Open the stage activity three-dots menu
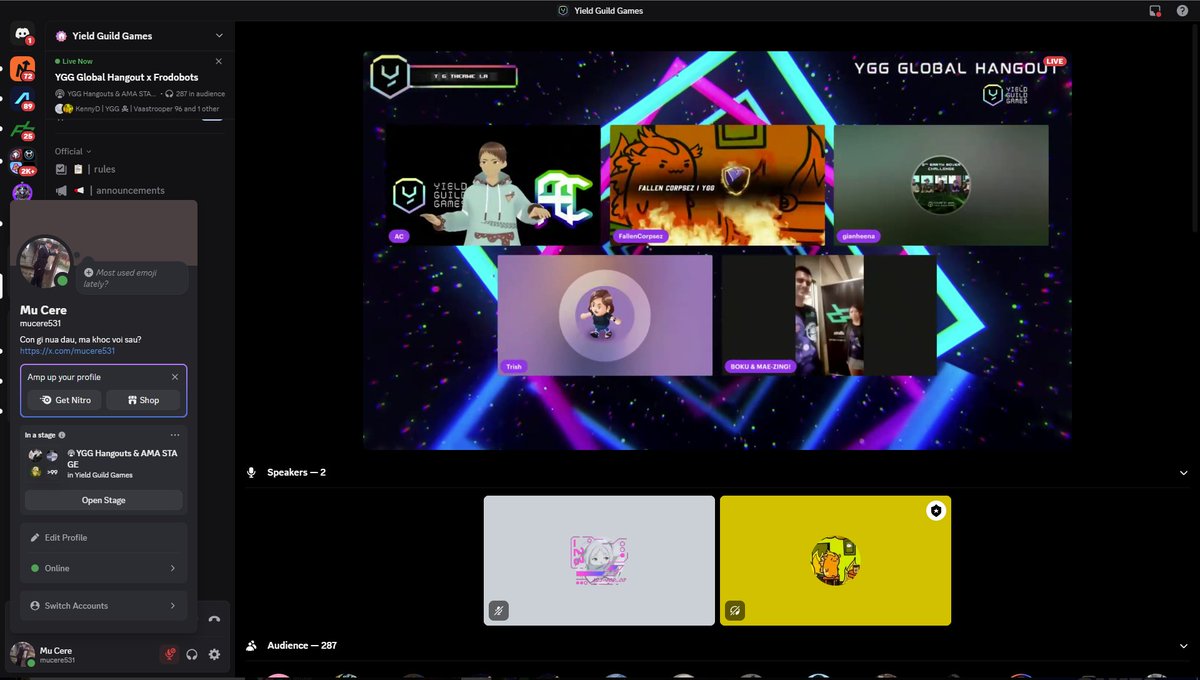Image resolution: width=1200 pixels, height=680 pixels. click(x=175, y=435)
